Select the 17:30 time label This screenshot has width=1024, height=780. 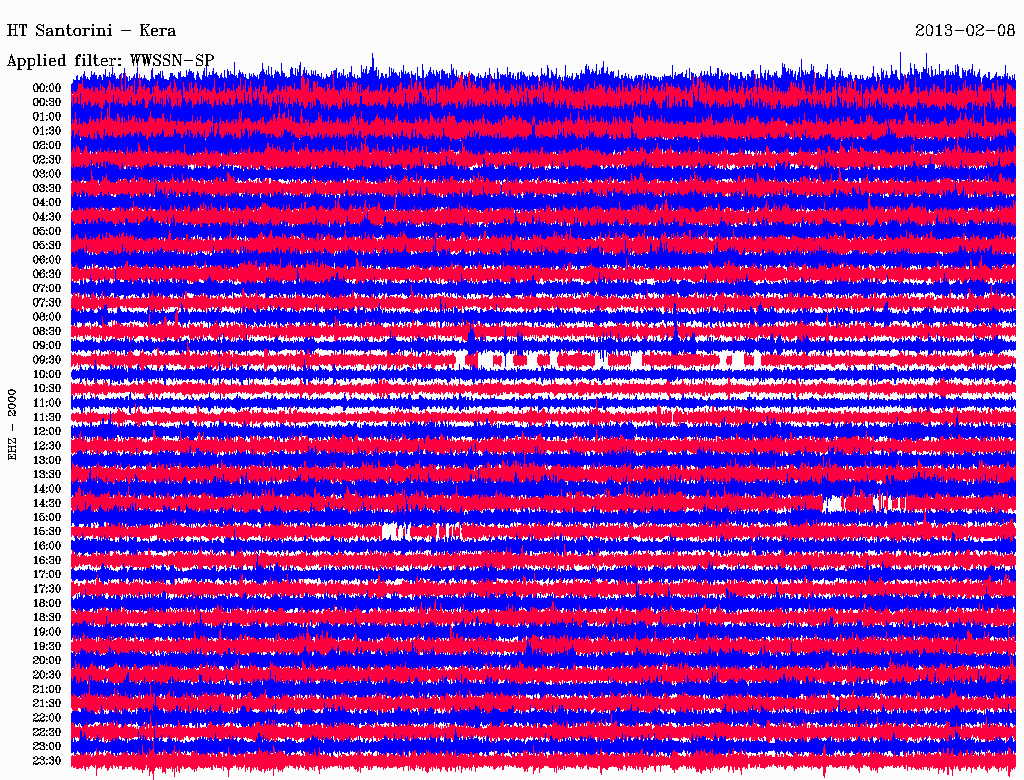click(47, 589)
